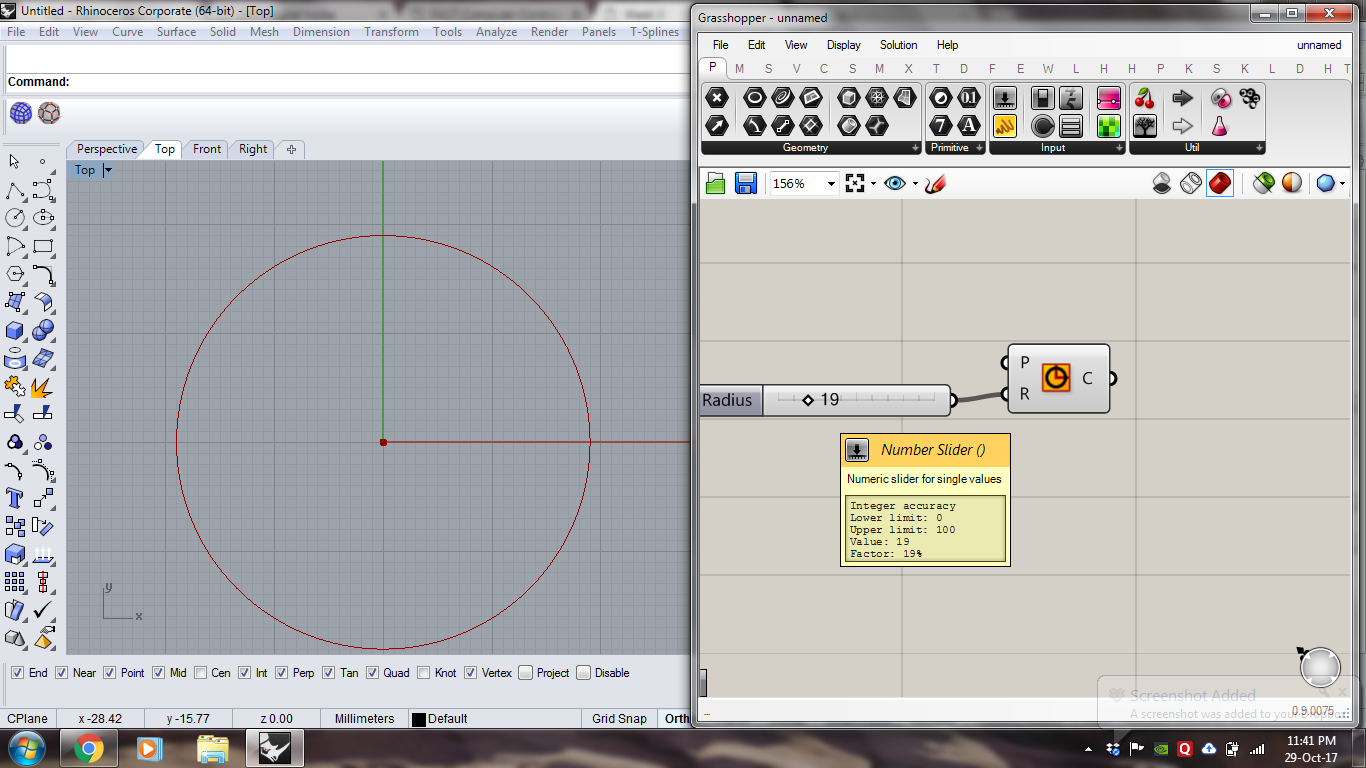Viewport: 1366px width, 768px height.
Task: Click the Millimeters units status cell
Action: tap(364, 718)
